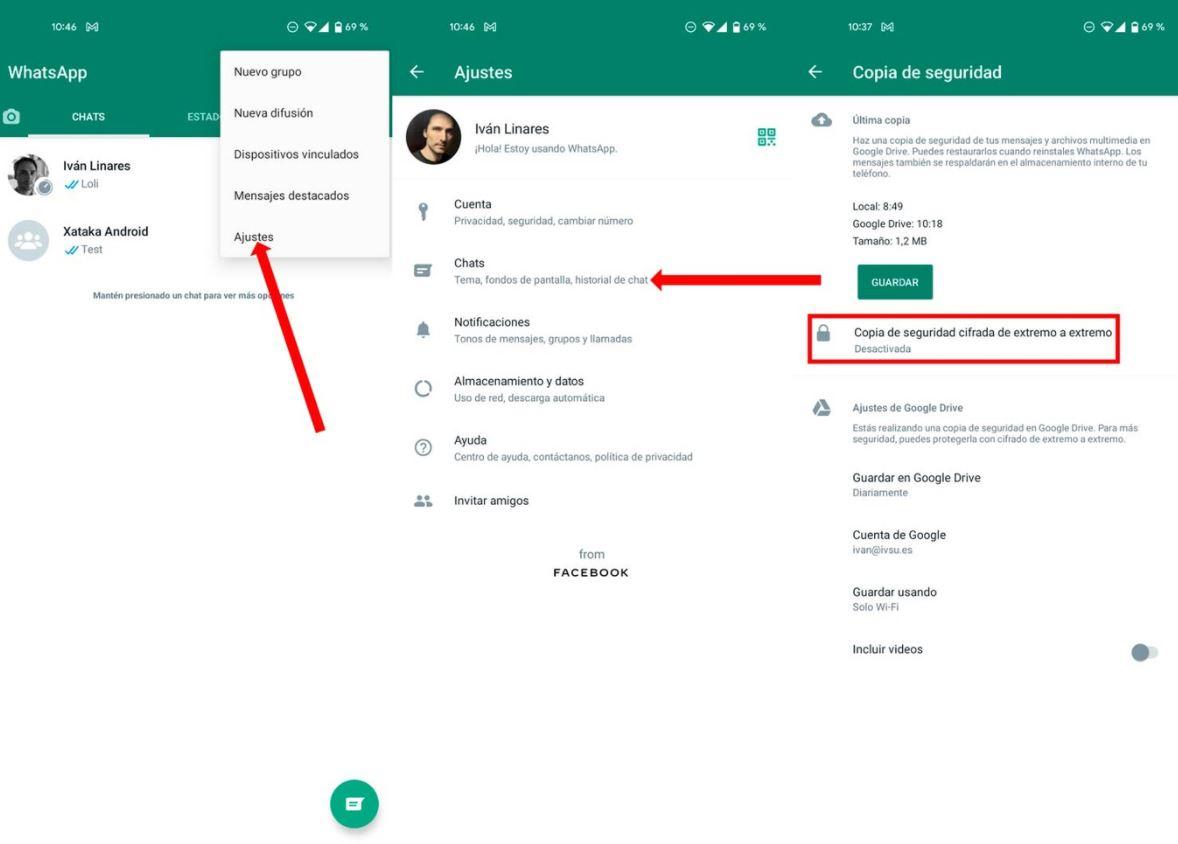Tap the question mark icon for Ayuda

pos(423,448)
